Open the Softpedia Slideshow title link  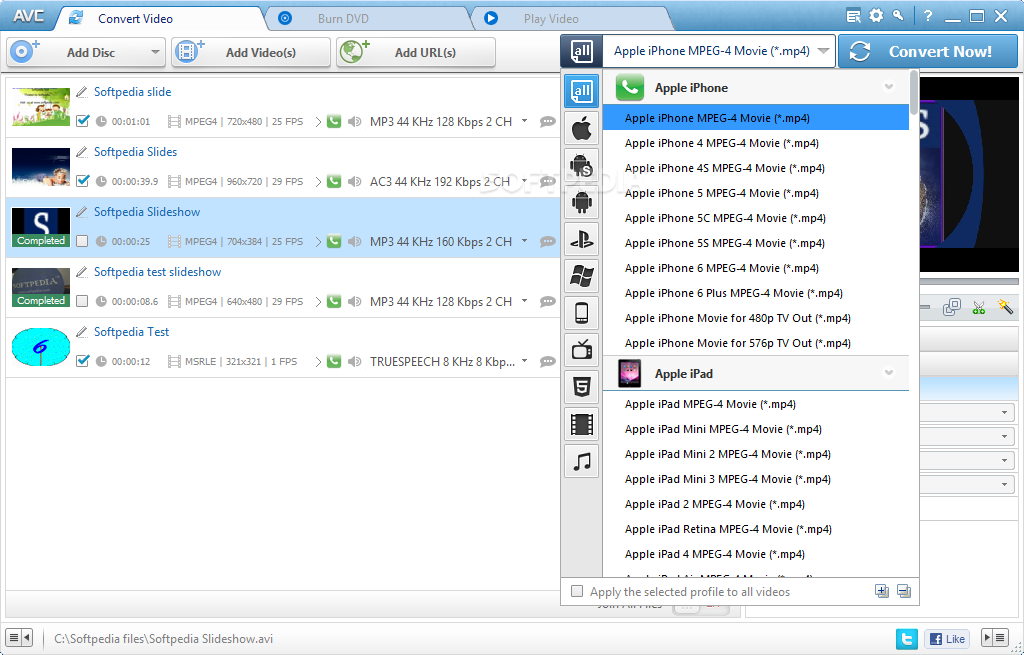pyautogui.click(x=147, y=212)
